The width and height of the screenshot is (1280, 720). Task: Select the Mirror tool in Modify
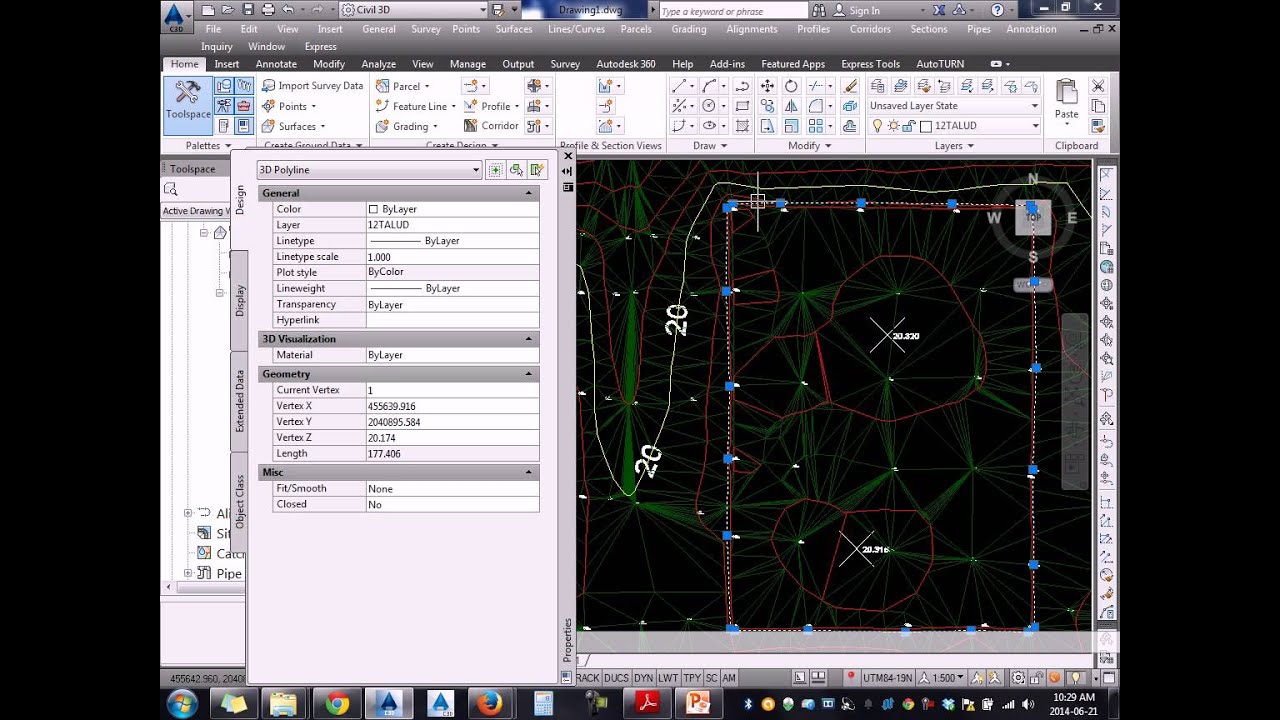pos(791,106)
